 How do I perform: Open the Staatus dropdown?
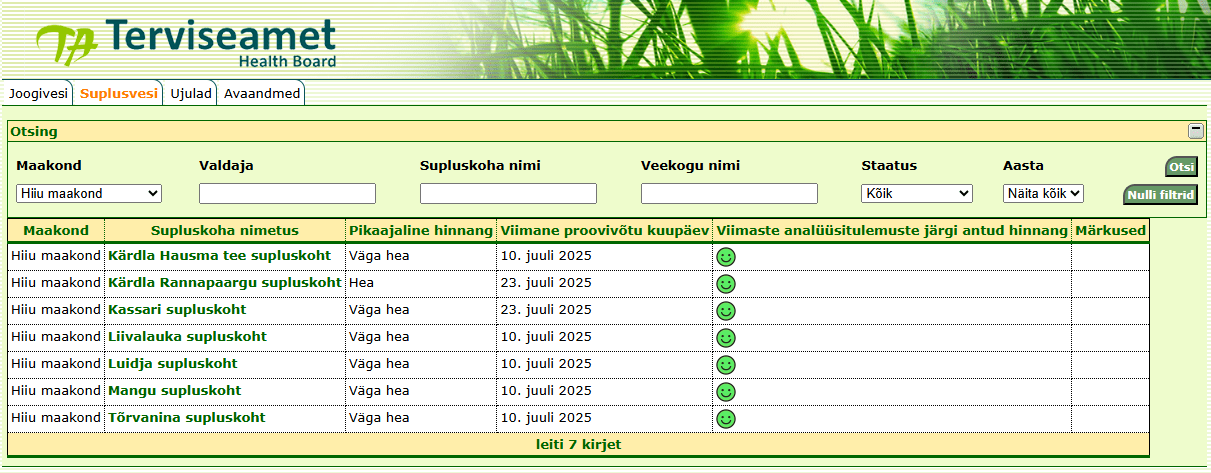916,194
